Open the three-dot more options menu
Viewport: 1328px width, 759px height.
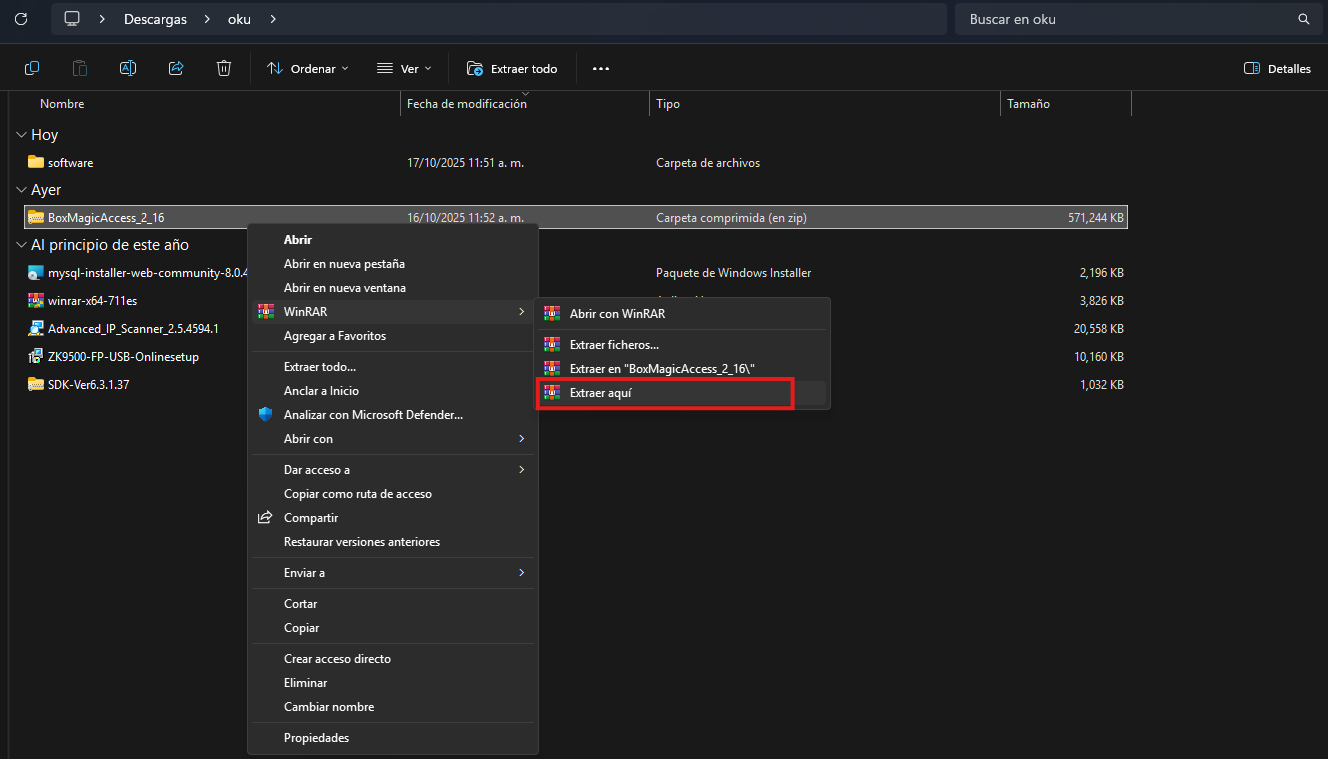(x=601, y=68)
